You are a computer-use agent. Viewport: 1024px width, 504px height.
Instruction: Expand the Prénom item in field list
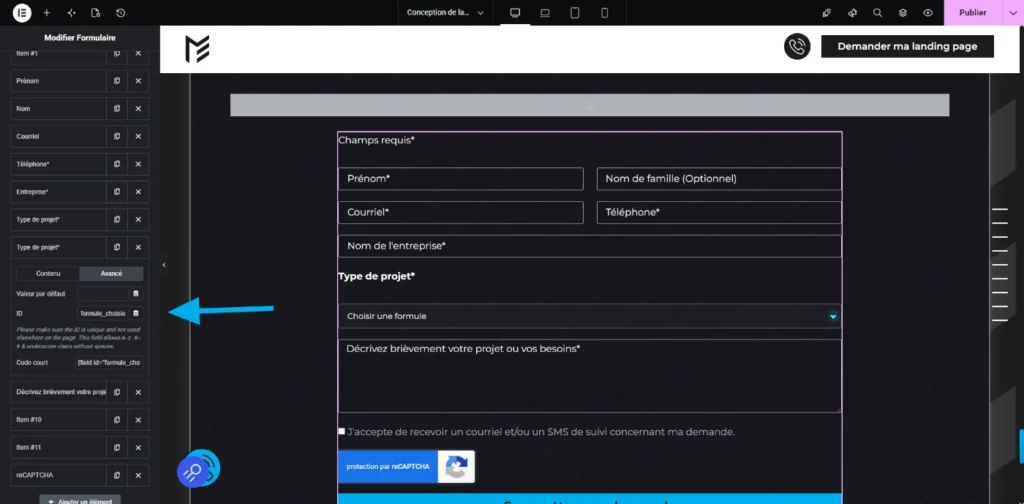click(59, 81)
